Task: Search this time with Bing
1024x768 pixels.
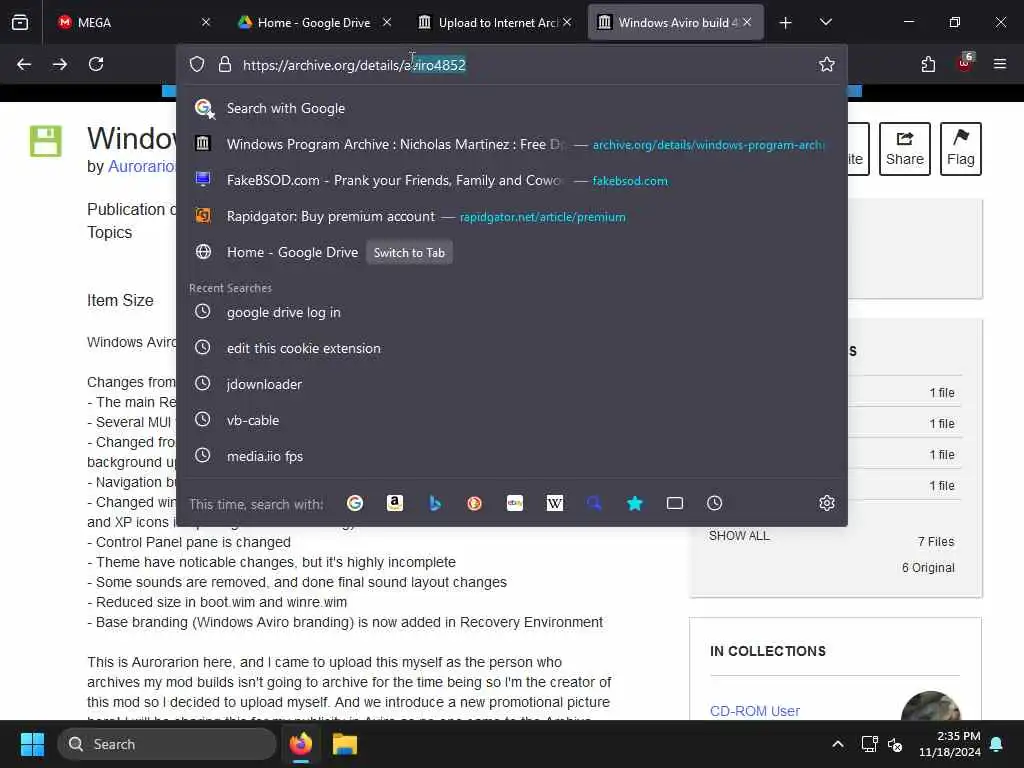Action: pyautogui.click(x=435, y=504)
